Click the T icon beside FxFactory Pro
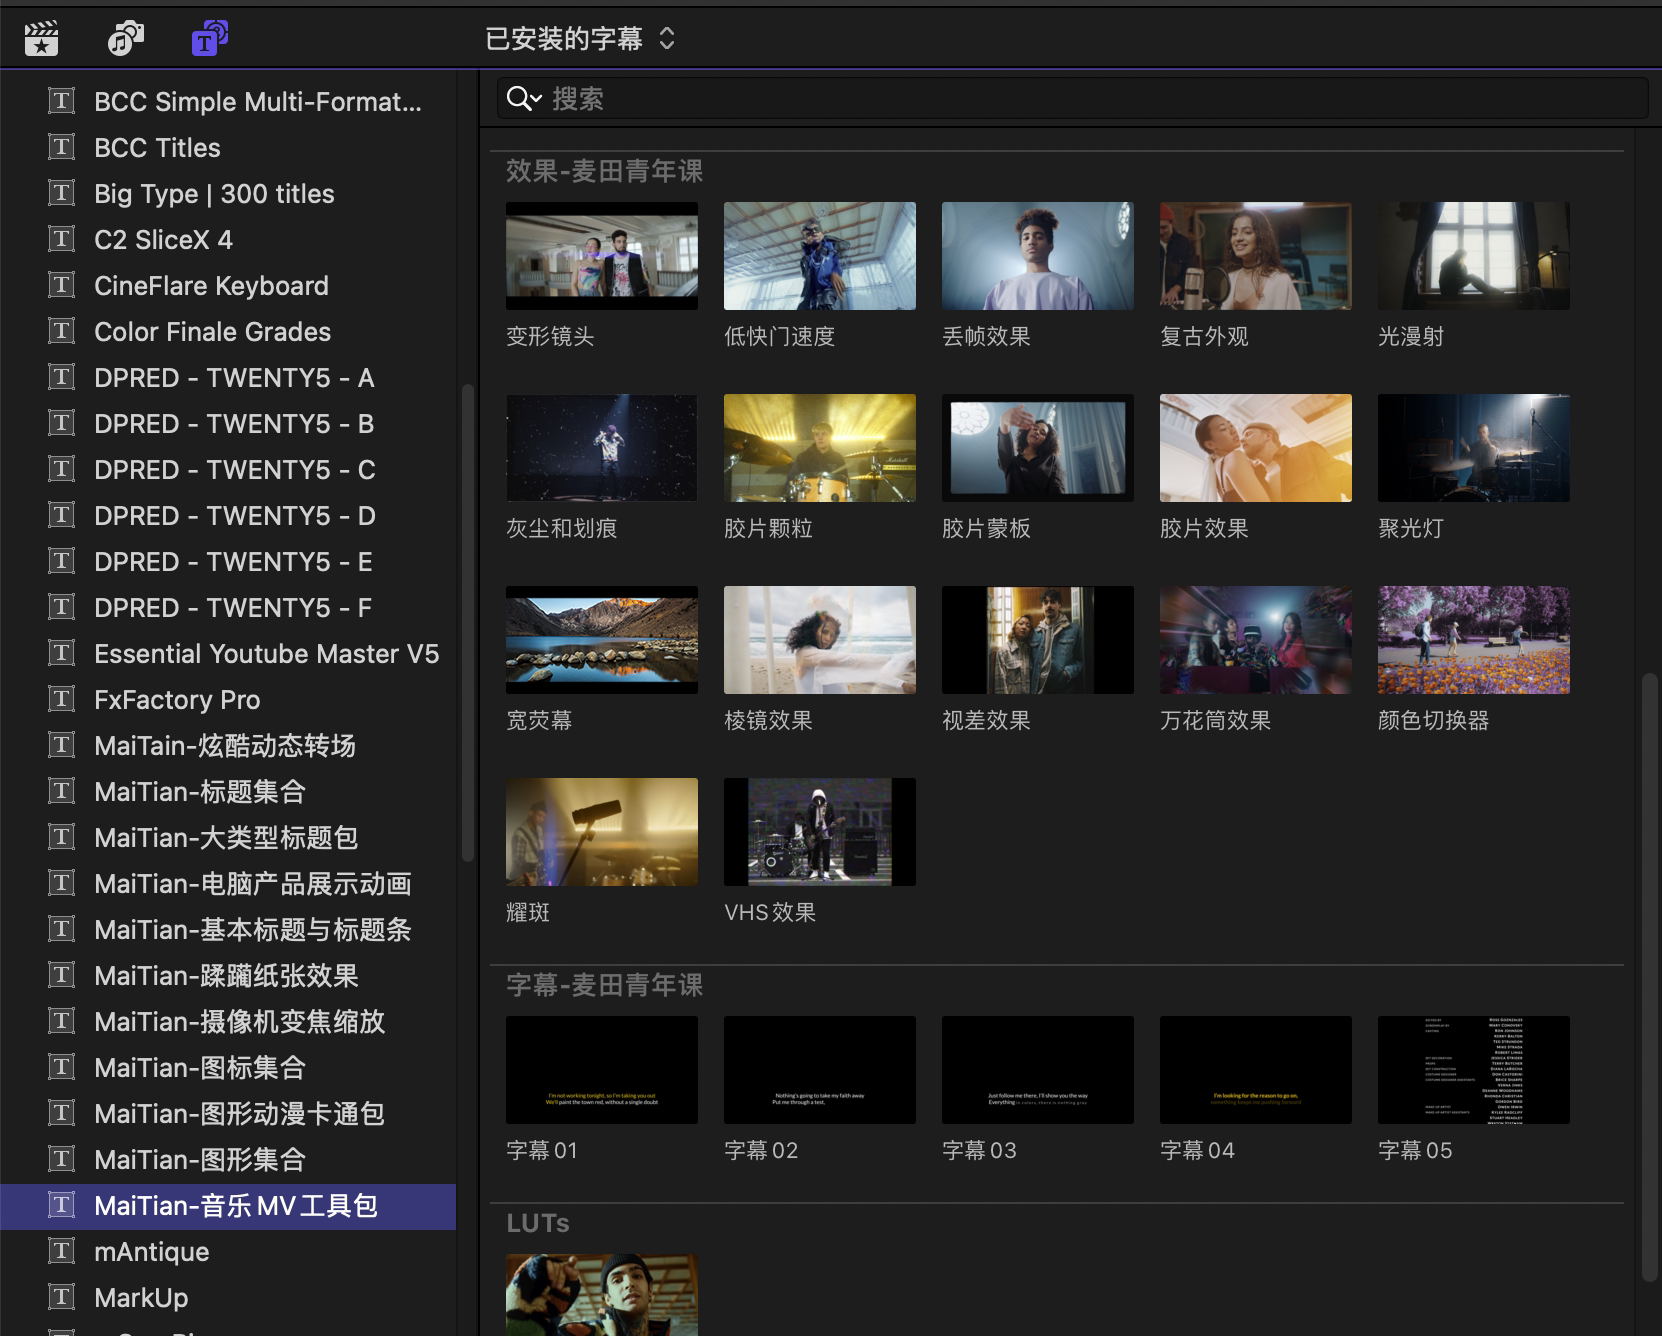This screenshot has width=1662, height=1336. 62,699
